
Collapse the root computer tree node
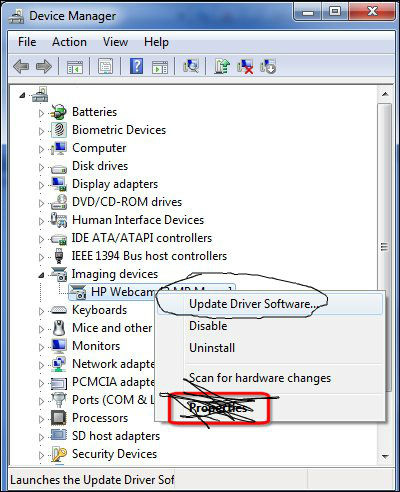(x=23, y=96)
